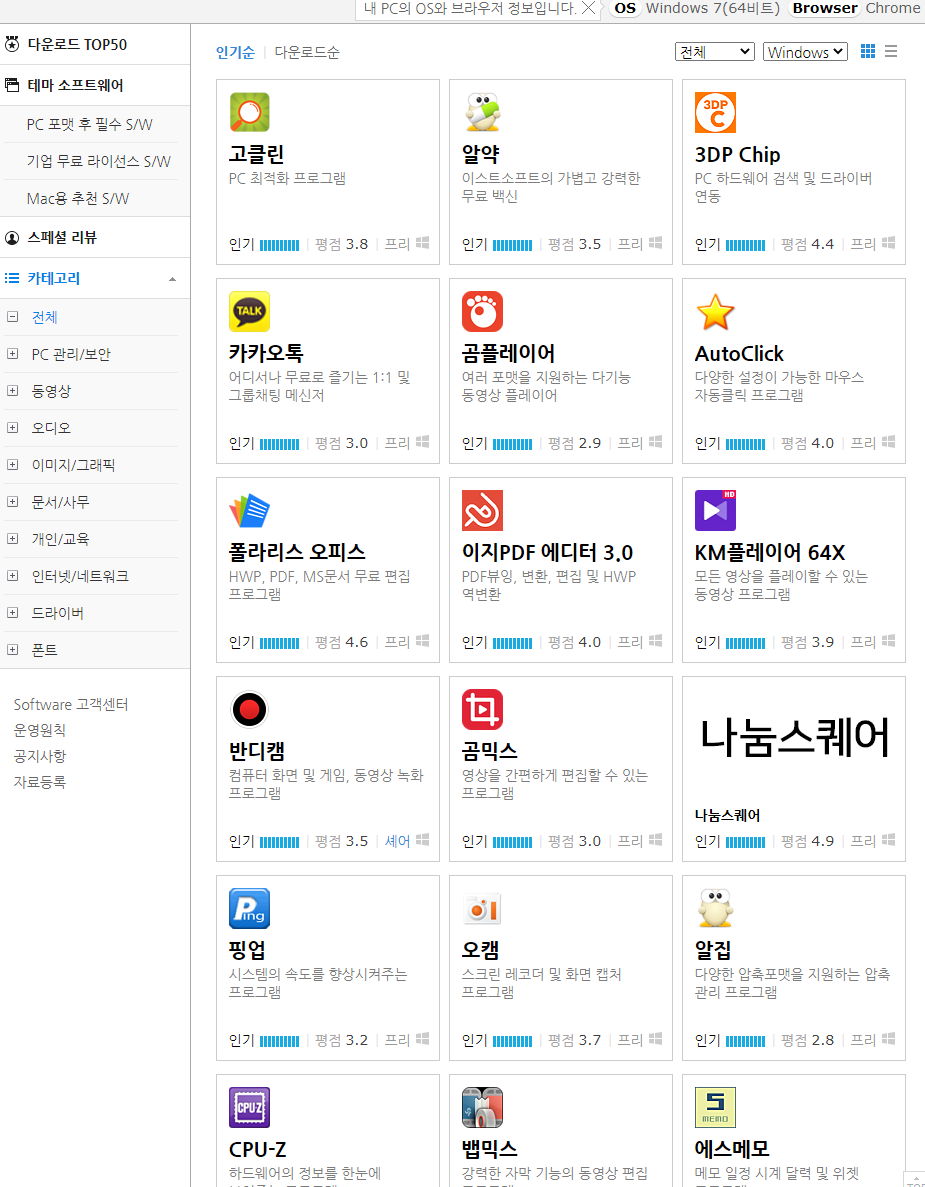Screen dimensions: 925x1187
Task: Click the 셰어 license label on 반디캠
Action: pos(397,841)
